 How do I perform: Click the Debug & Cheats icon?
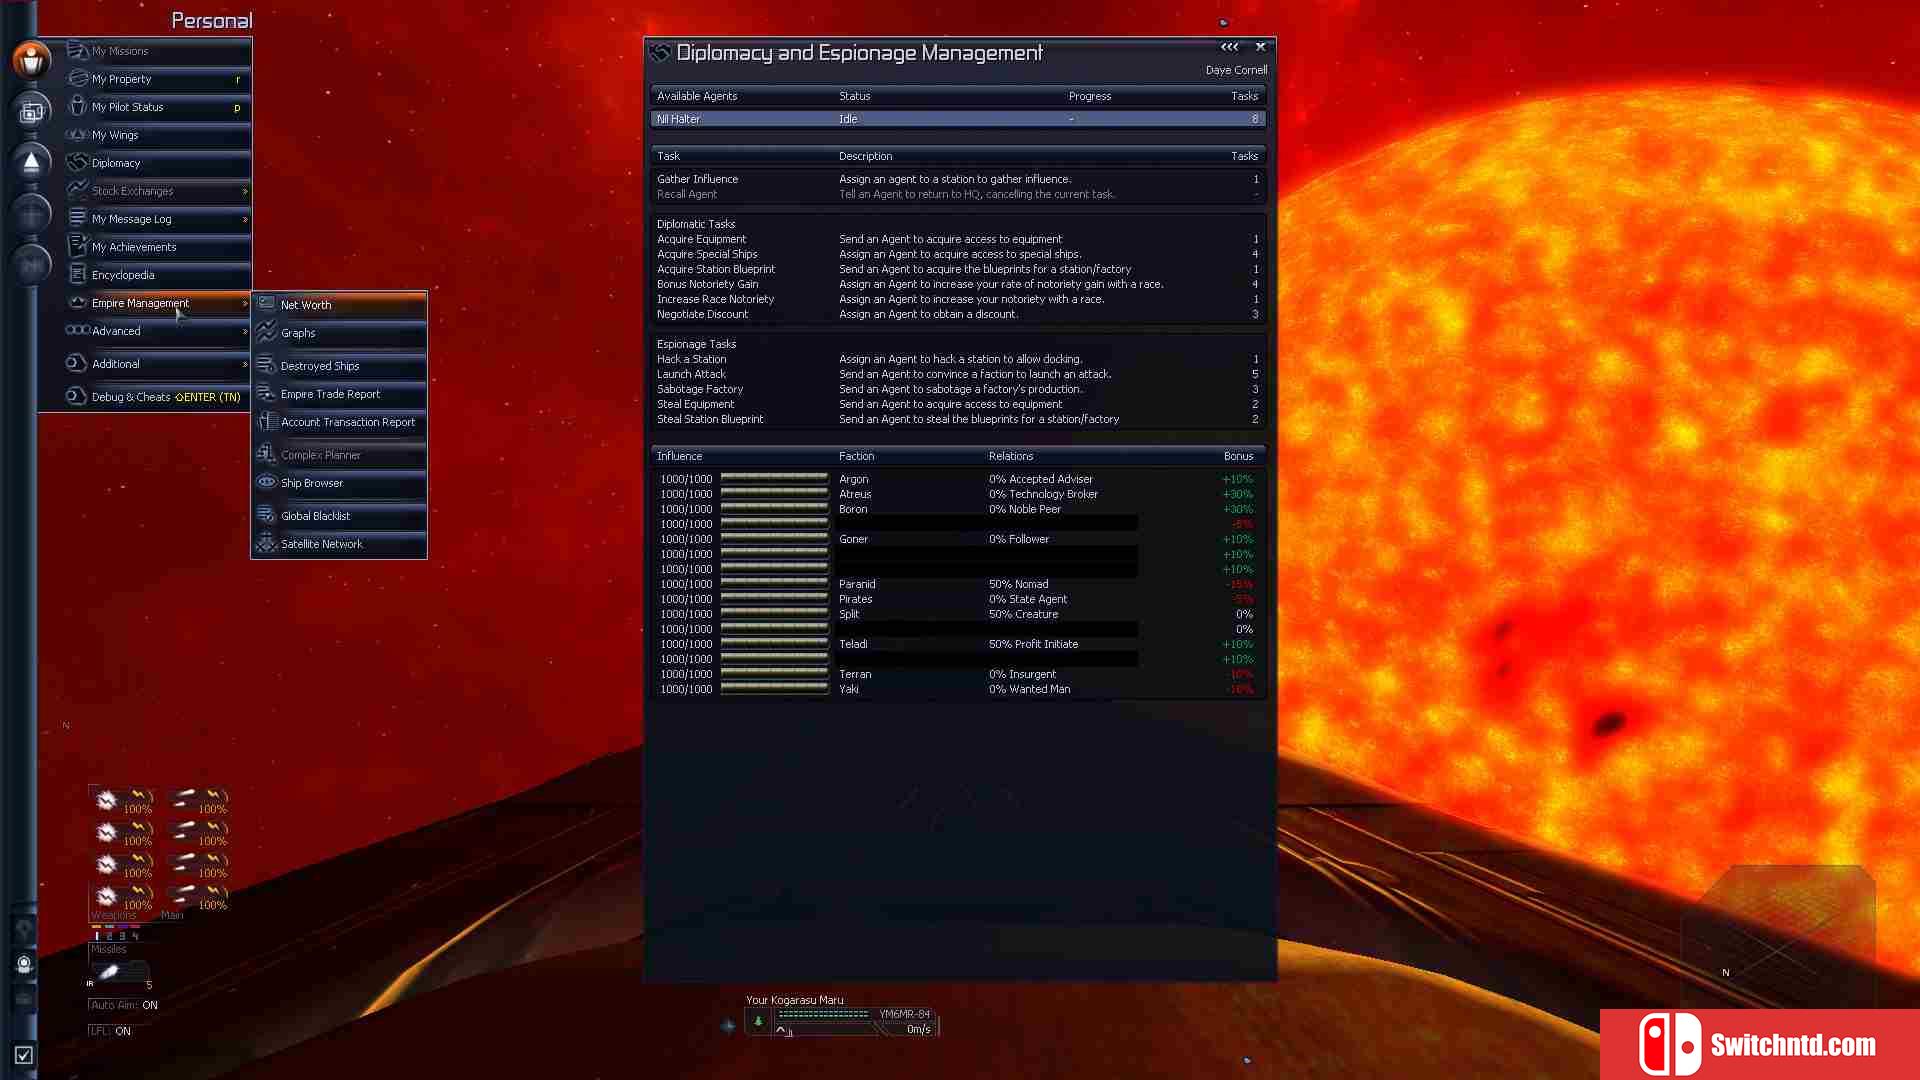[78, 396]
